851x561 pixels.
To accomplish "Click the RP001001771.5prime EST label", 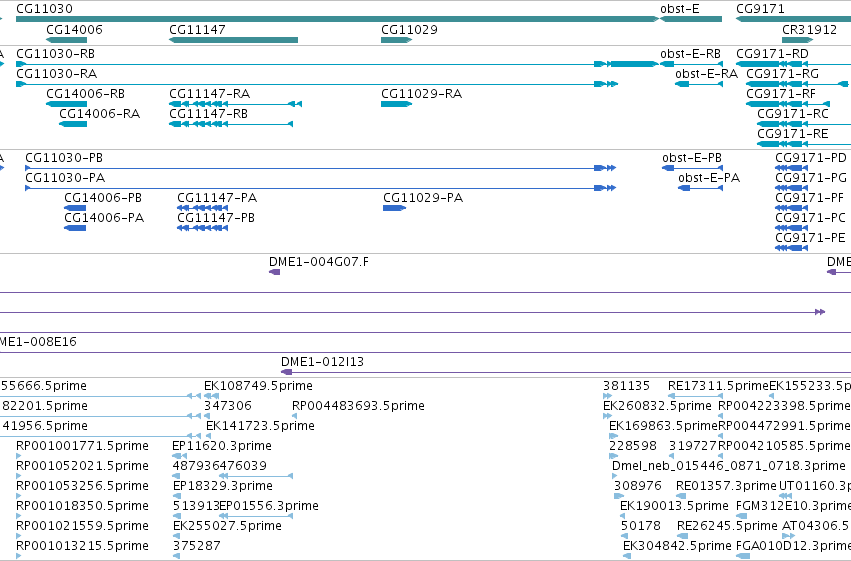I will (x=82, y=446).
